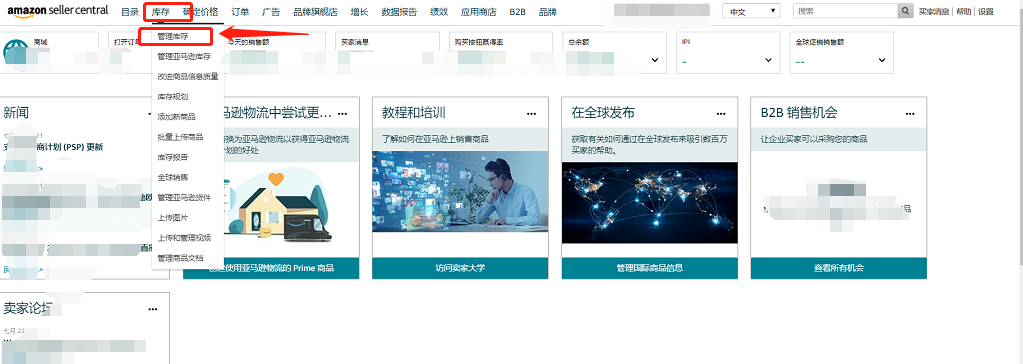Click the 购买按钮赢得率 summary card
The width and height of the screenshot is (1023, 364).
(500, 53)
